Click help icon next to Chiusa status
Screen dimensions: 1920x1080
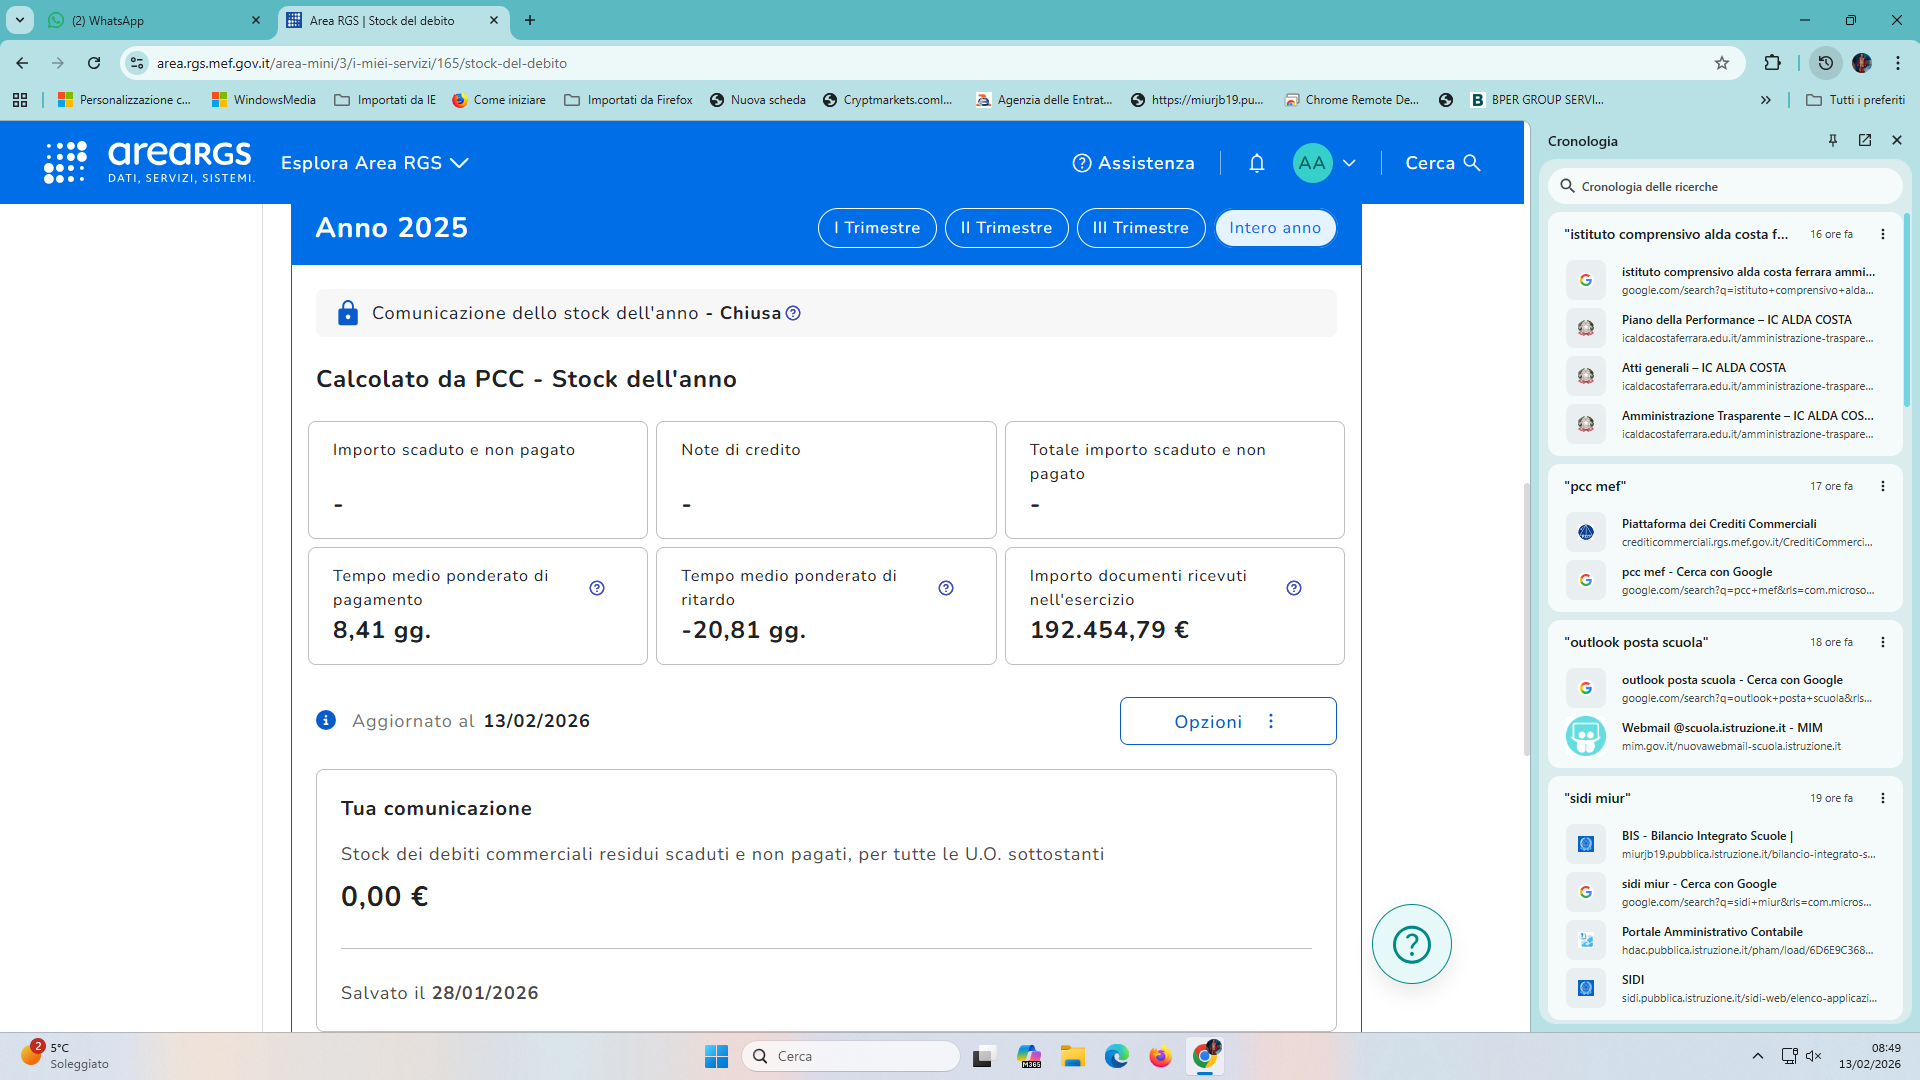click(x=793, y=313)
